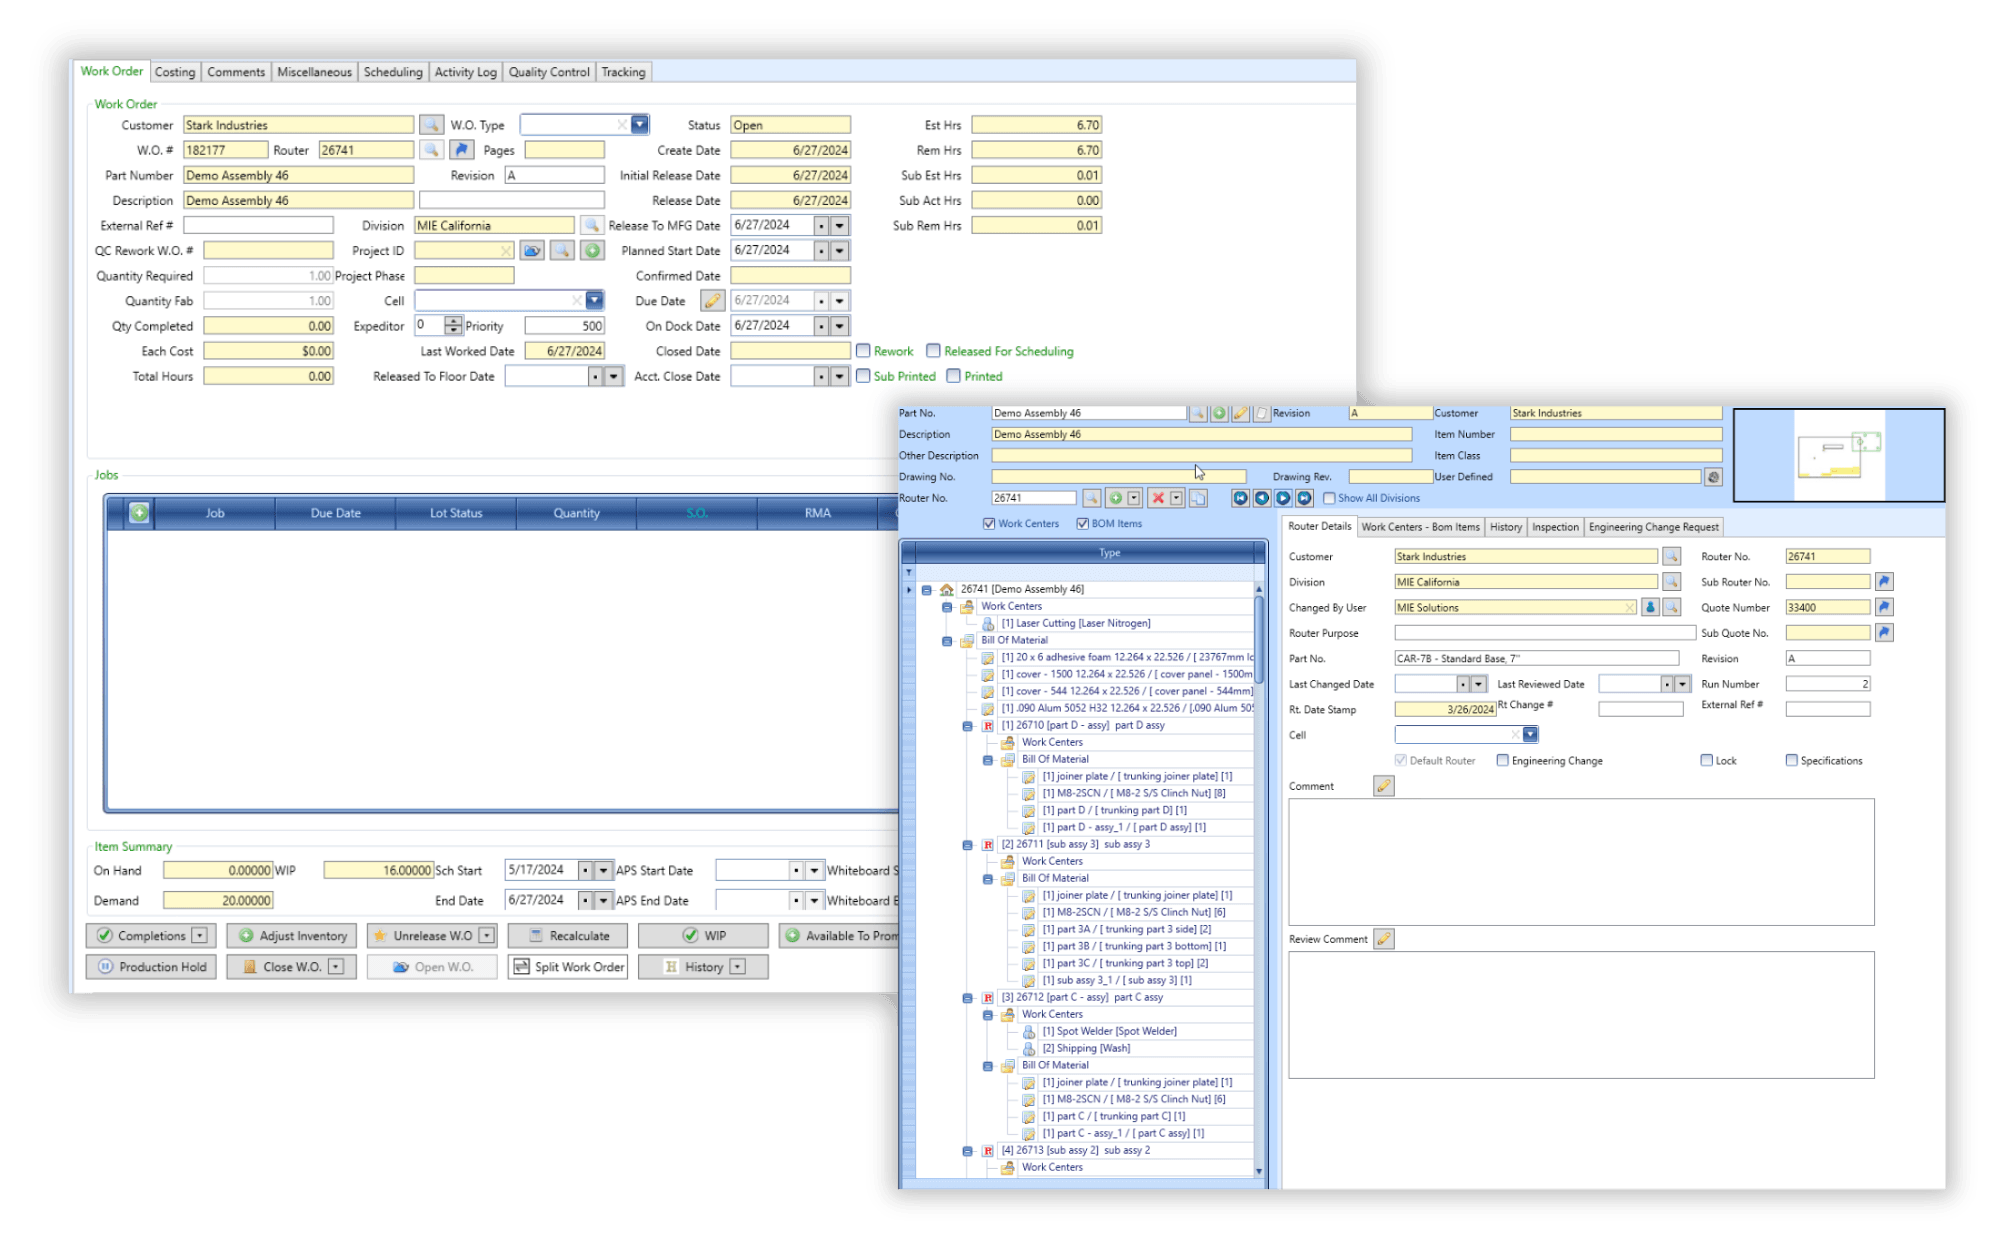The image size is (2000, 1233).
Task: Click the blue jump-to-Router arrow icon beside Router 26741
Action: point(461,150)
